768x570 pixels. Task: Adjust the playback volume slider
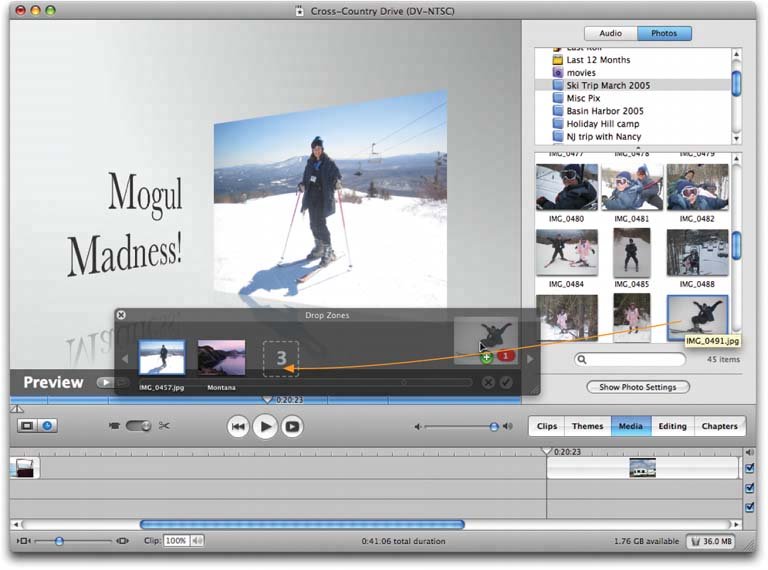click(x=493, y=427)
